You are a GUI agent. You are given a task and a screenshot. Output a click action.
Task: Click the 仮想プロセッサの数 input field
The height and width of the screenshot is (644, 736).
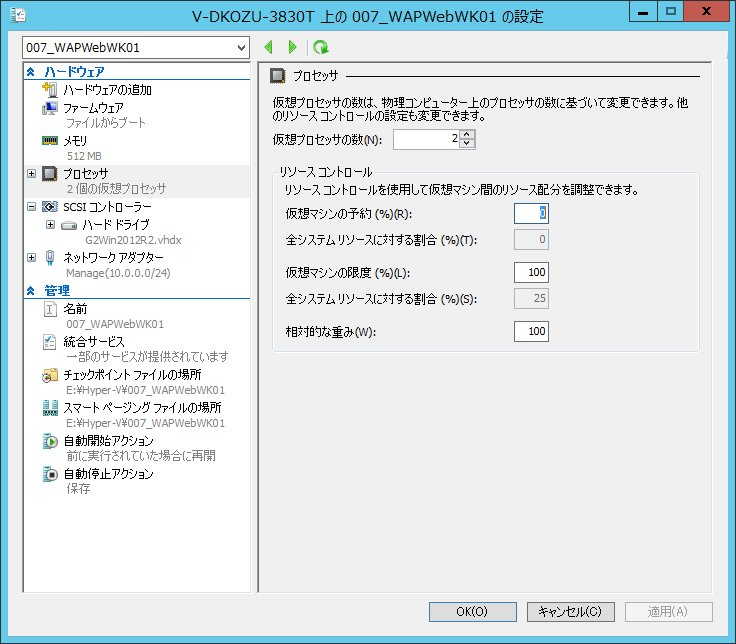coord(426,139)
